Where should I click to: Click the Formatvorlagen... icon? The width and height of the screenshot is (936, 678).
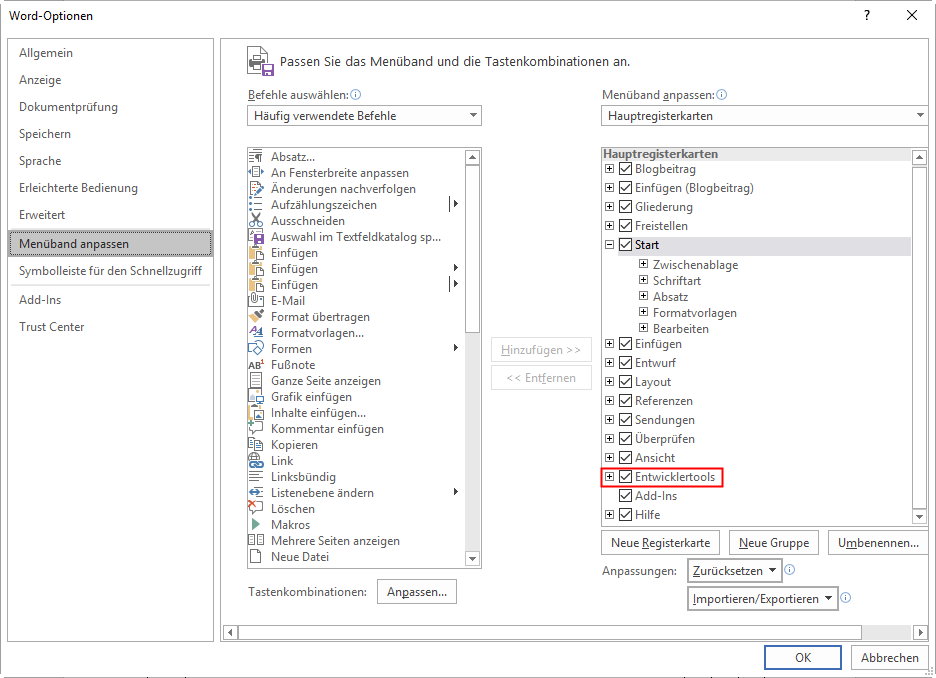tap(255, 332)
